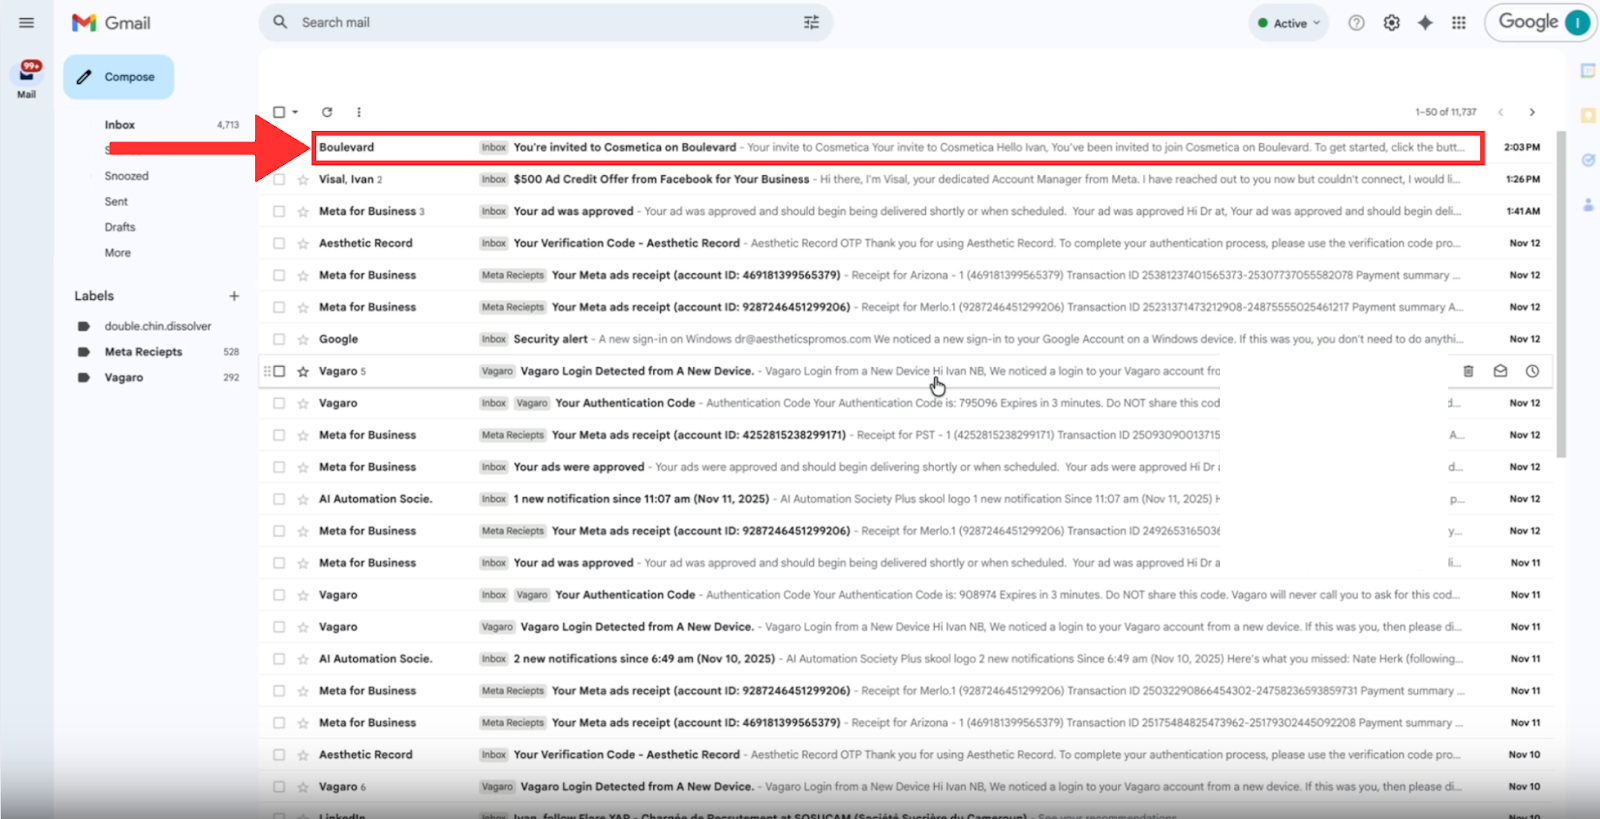Viewport: 1600px width, 819px height.
Task: Select Aesthetic Record Nov 10 email checkbox
Action: click(x=279, y=755)
